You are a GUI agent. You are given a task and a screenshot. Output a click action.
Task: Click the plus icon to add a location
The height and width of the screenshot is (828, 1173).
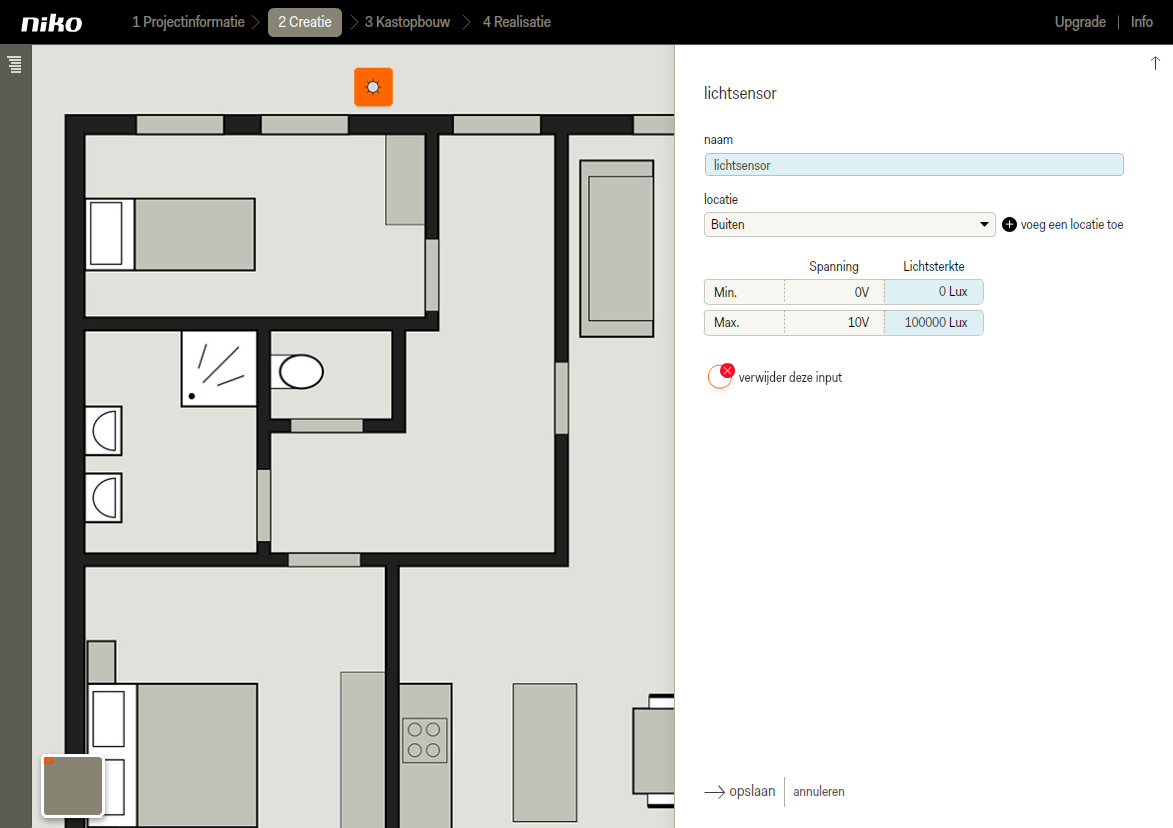click(x=1009, y=224)
